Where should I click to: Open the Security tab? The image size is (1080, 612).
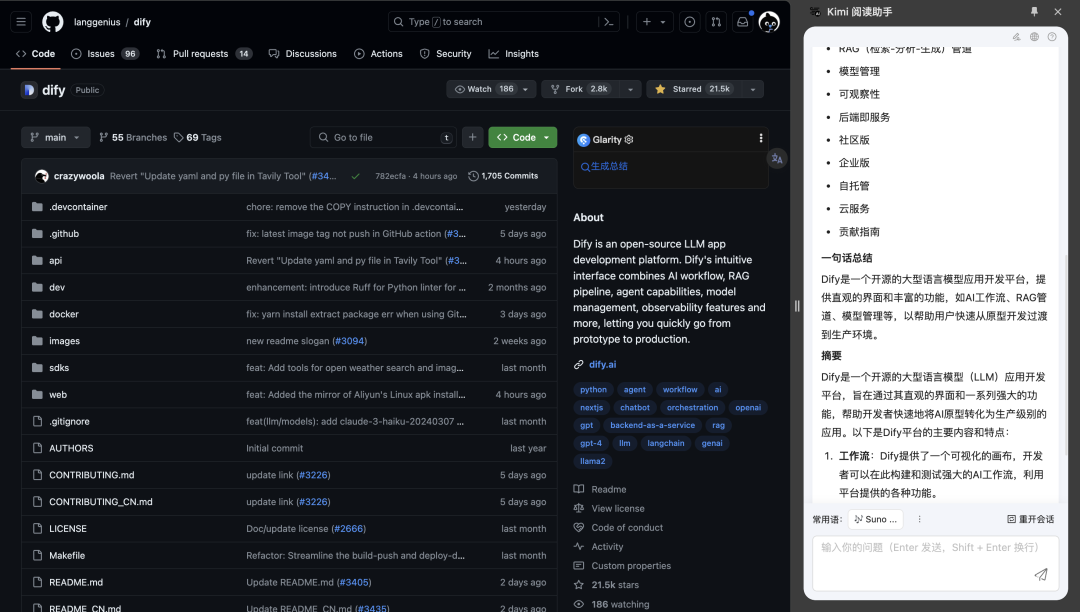(x=446, y=54)
